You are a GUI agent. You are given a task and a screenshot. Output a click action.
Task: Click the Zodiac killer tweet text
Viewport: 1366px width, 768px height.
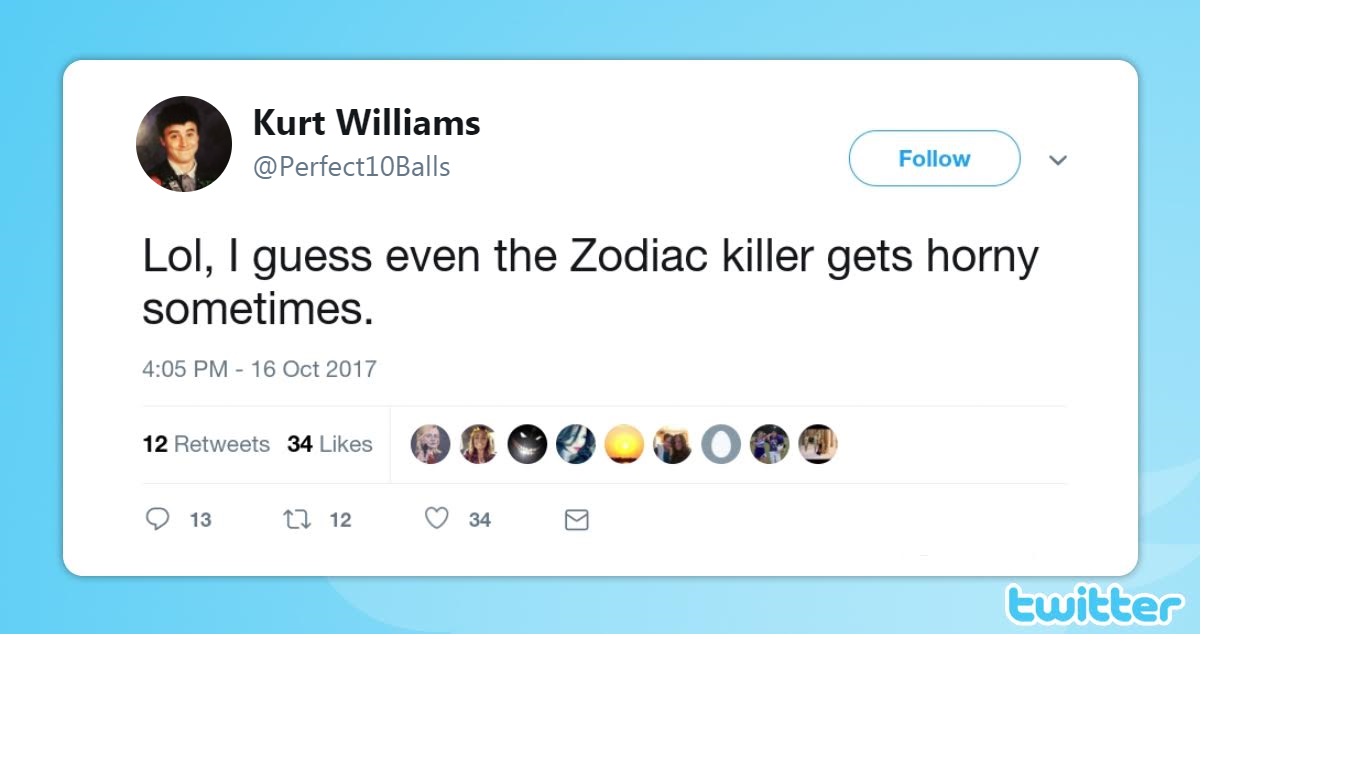click(x=590, y=282)
